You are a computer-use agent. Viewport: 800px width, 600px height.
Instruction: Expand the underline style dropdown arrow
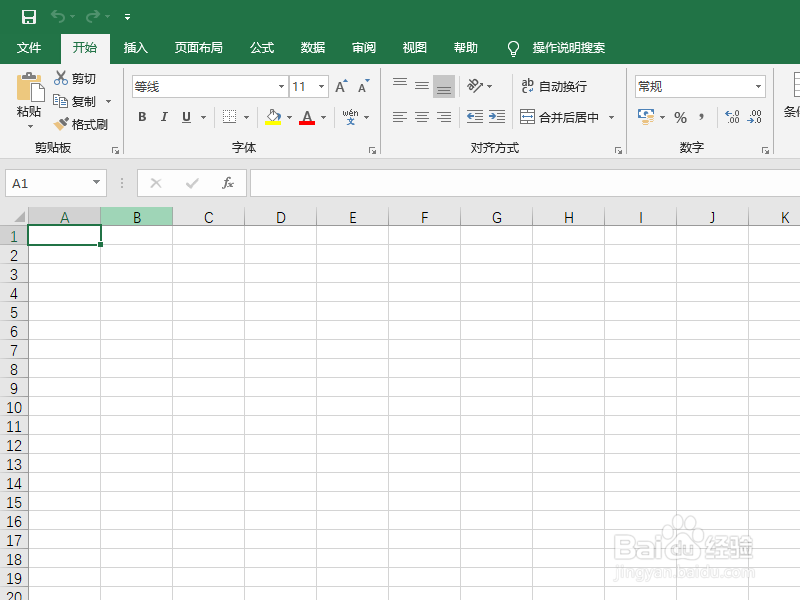tap(203, 117)
